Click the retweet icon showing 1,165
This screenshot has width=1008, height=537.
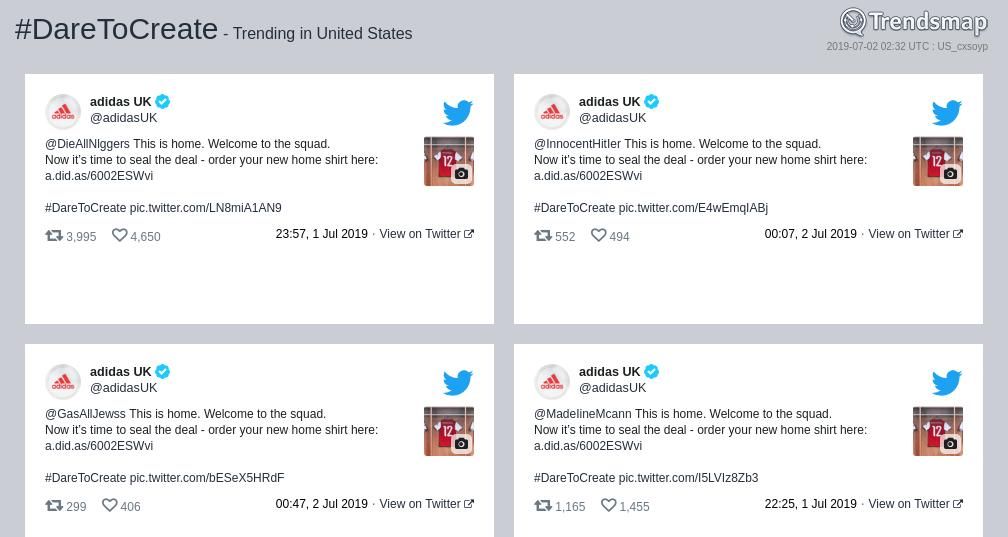[543, 505]
